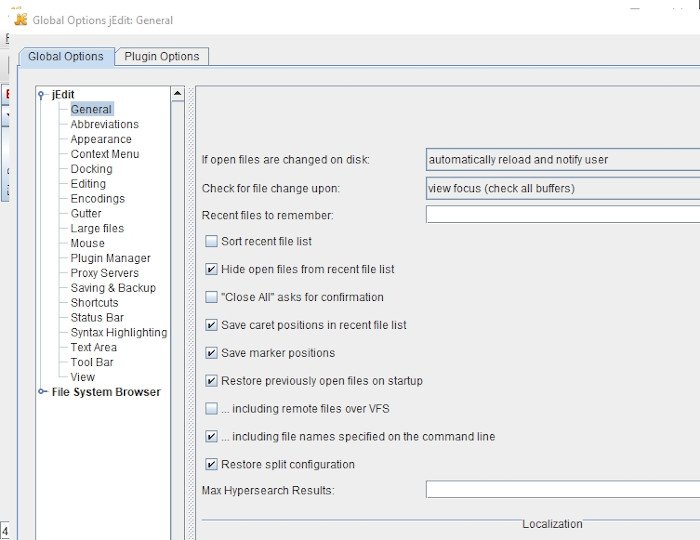Switch to the Plugin Options tab
This screenshot has width=700, height=540.
(x=162, y=57)
